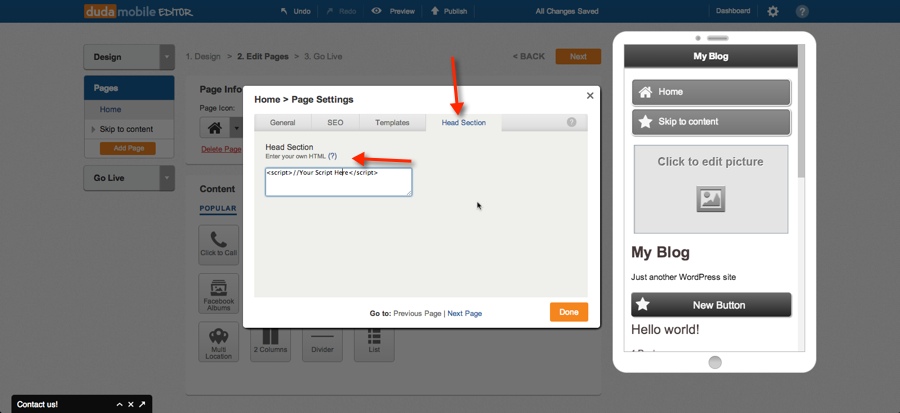Click the Publish up-arrow icon
This screenshot has width=900, height=413.
[435, 11]
